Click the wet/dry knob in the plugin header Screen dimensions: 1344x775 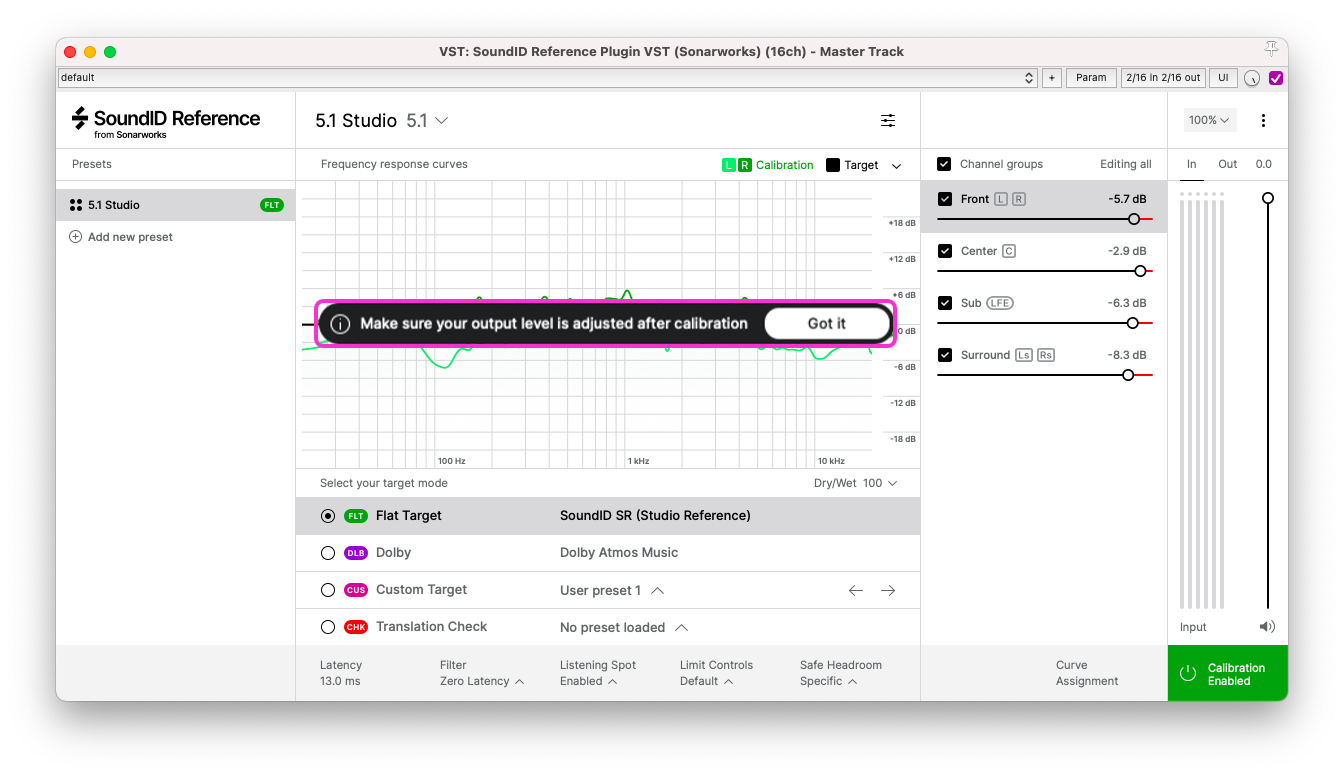pos(1252,78)
